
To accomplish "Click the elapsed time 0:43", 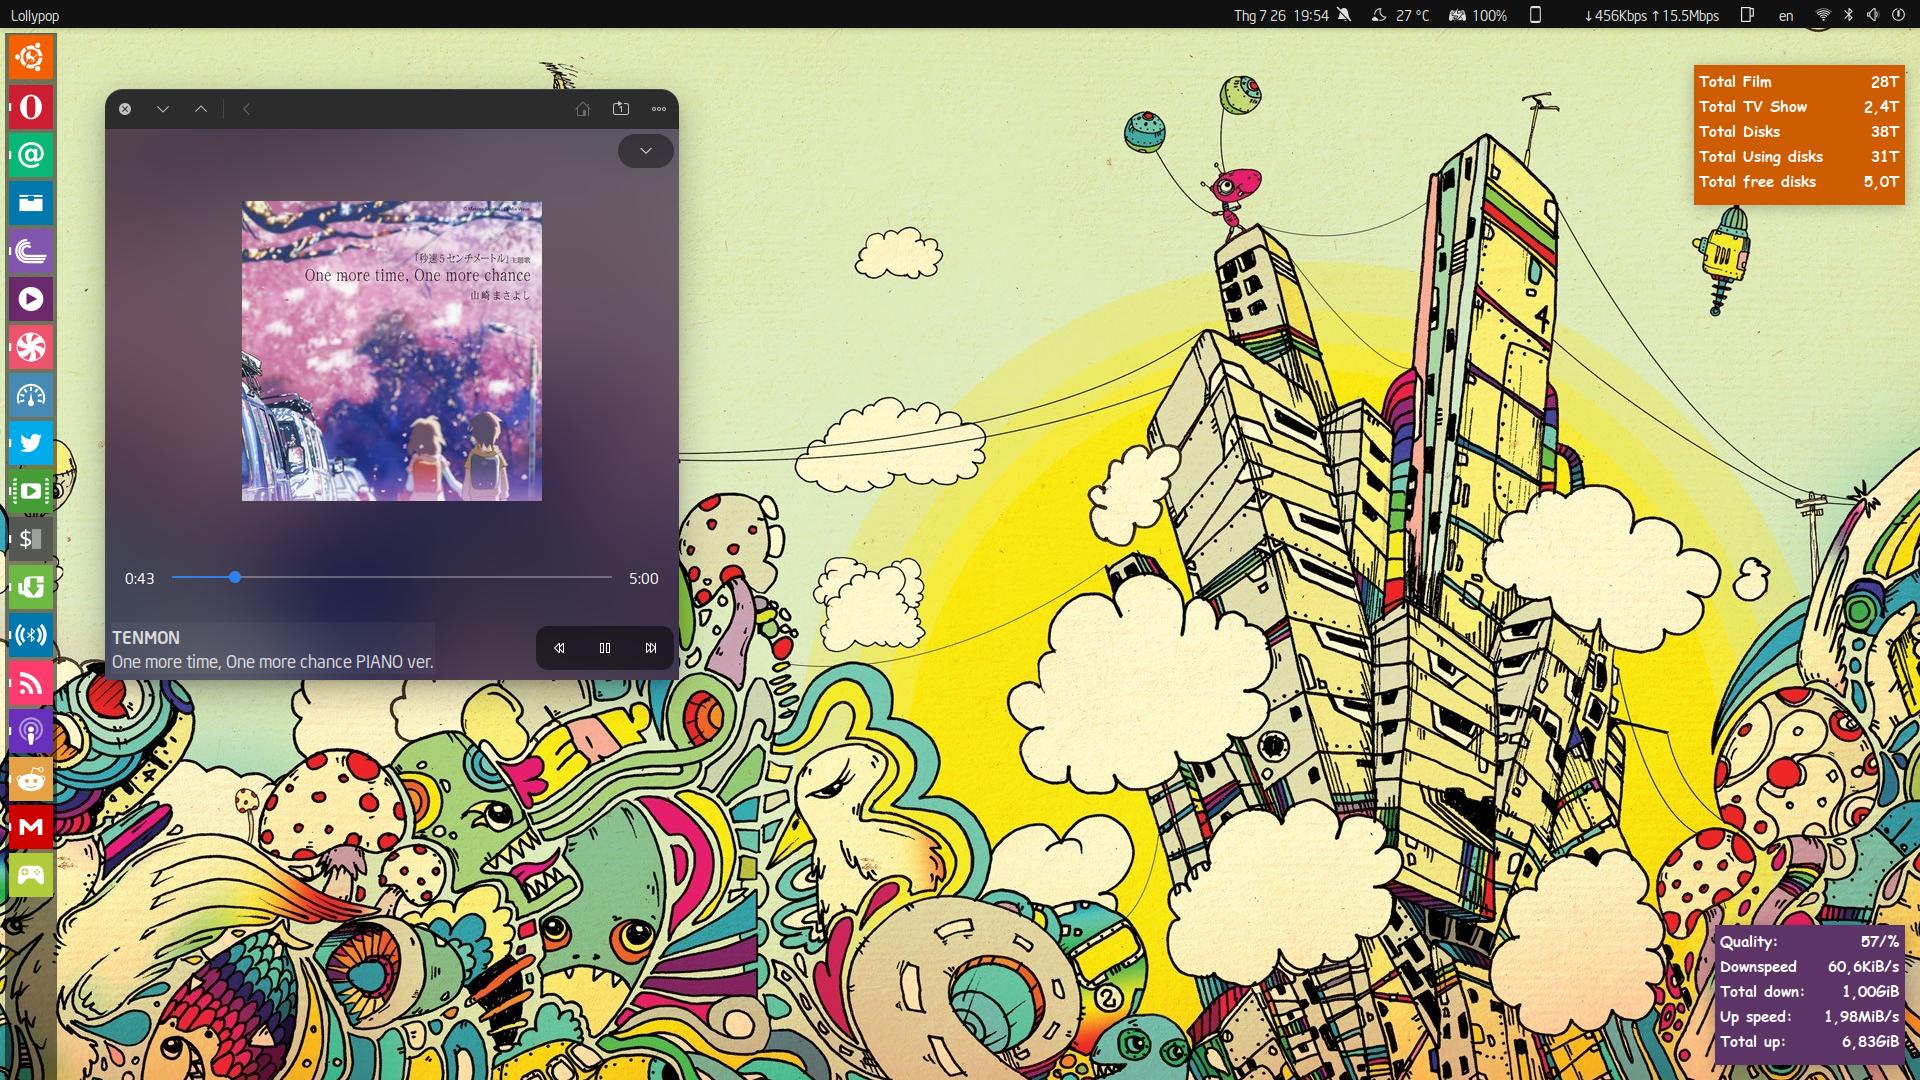I will (x=140, y=578).
